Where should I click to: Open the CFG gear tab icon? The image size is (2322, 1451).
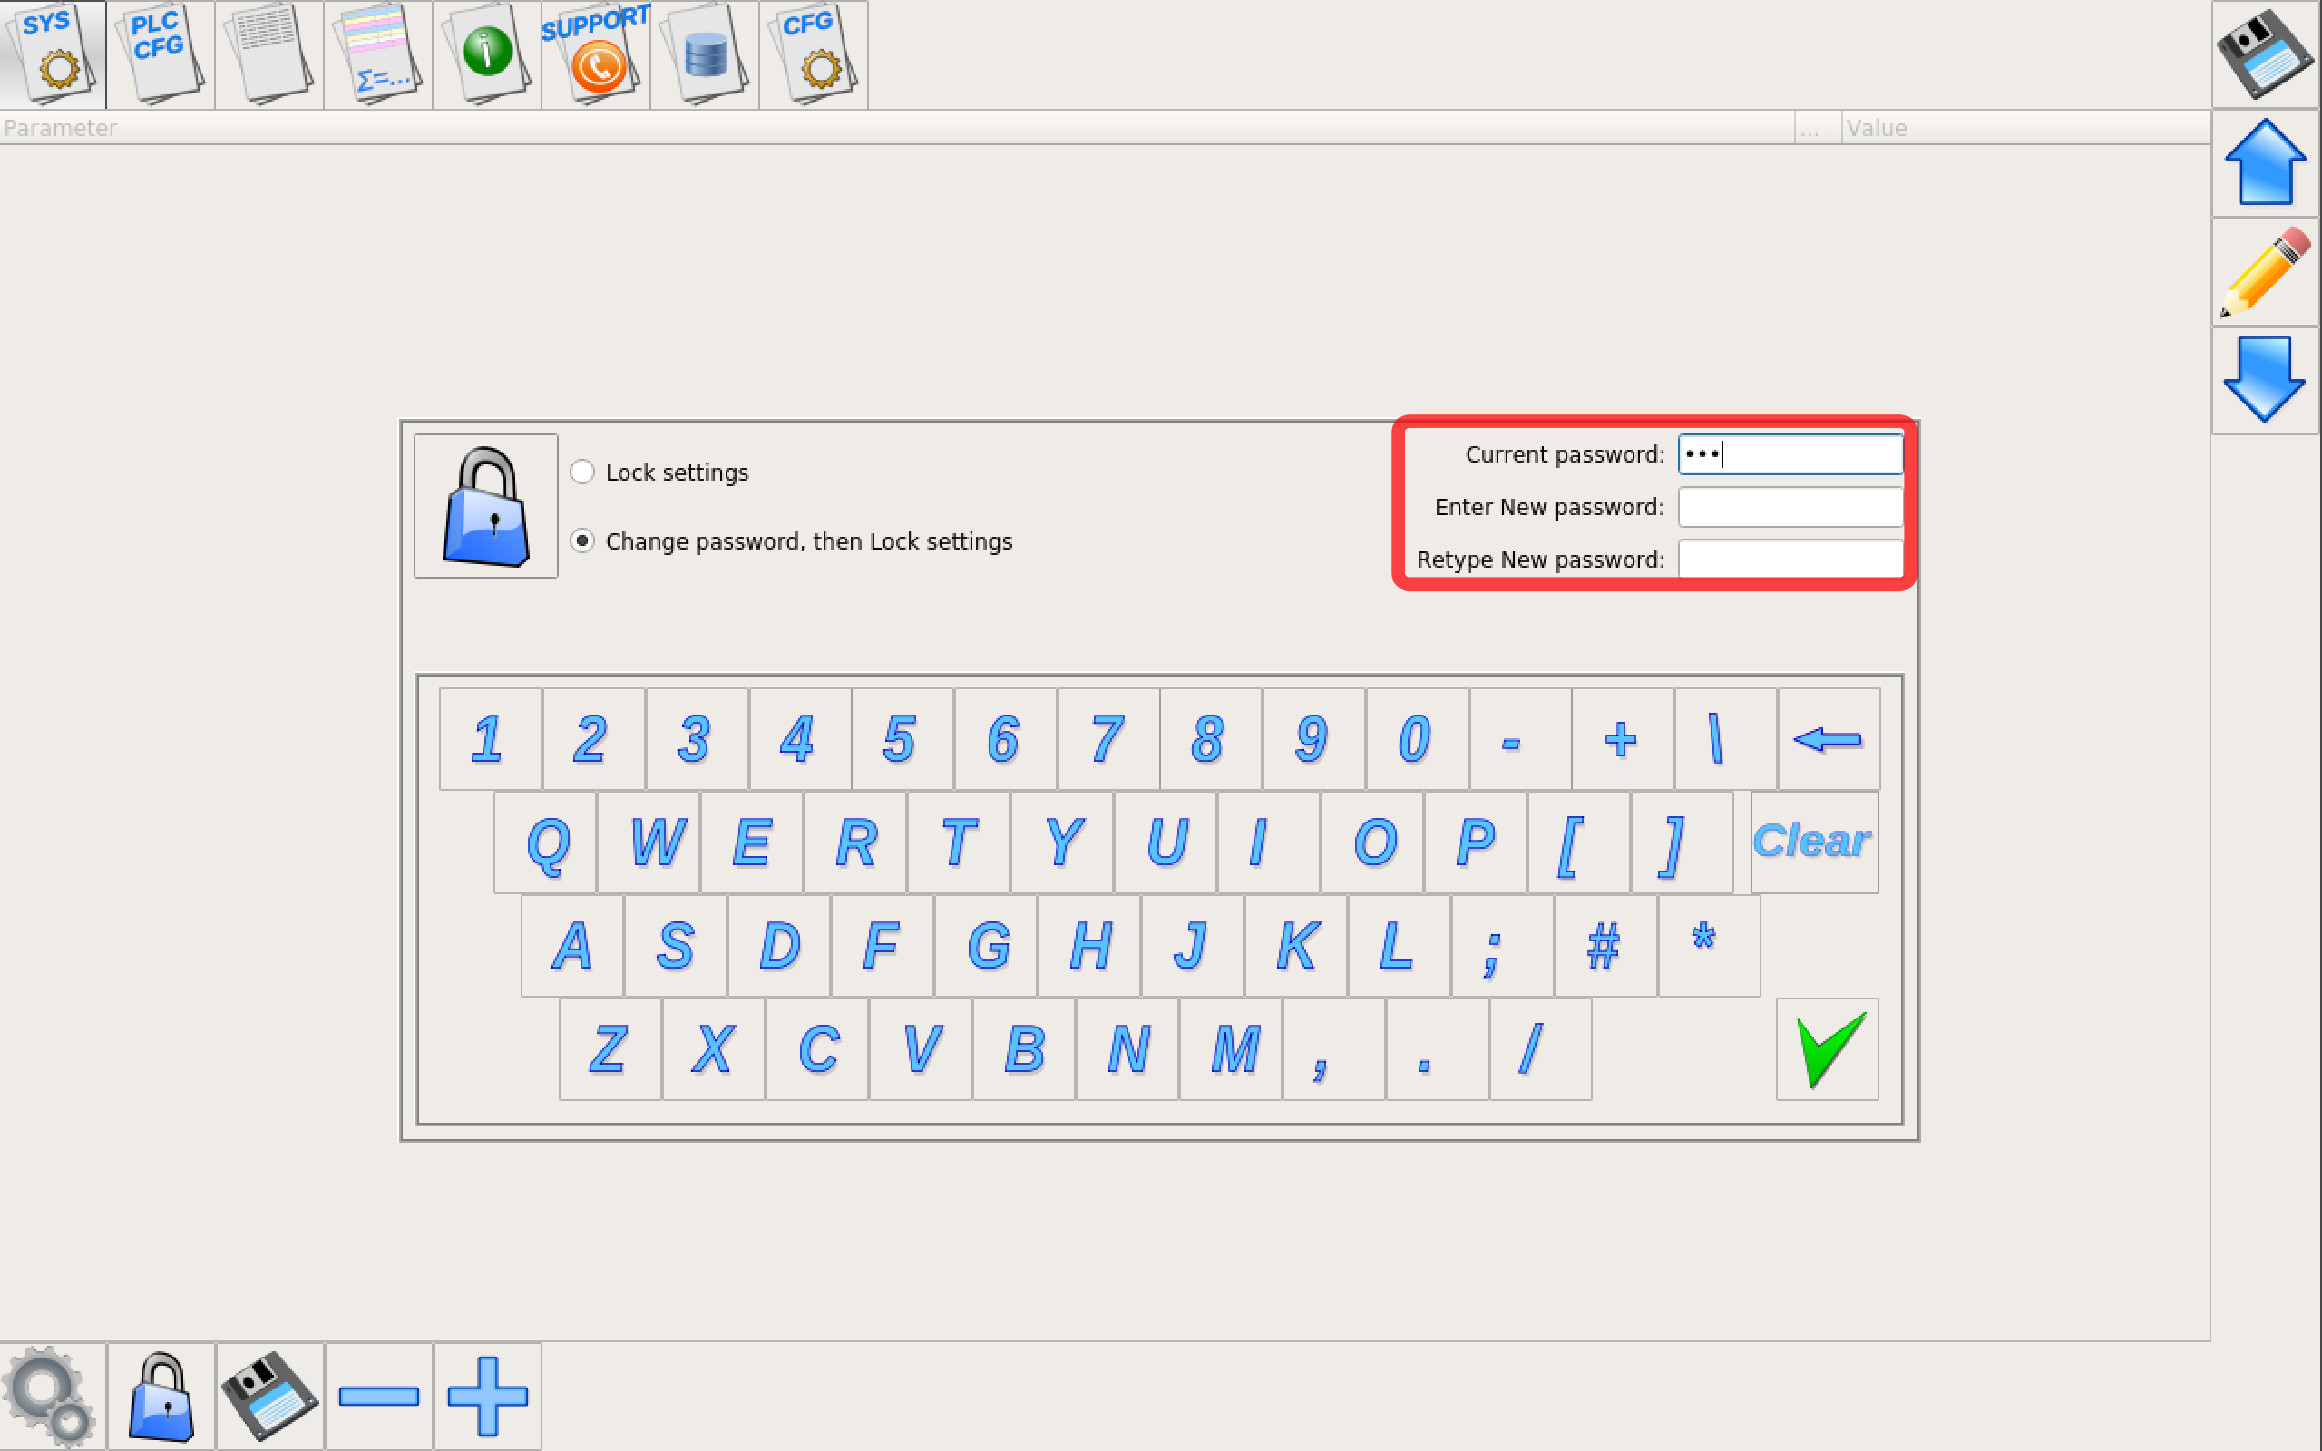[813, 54]
